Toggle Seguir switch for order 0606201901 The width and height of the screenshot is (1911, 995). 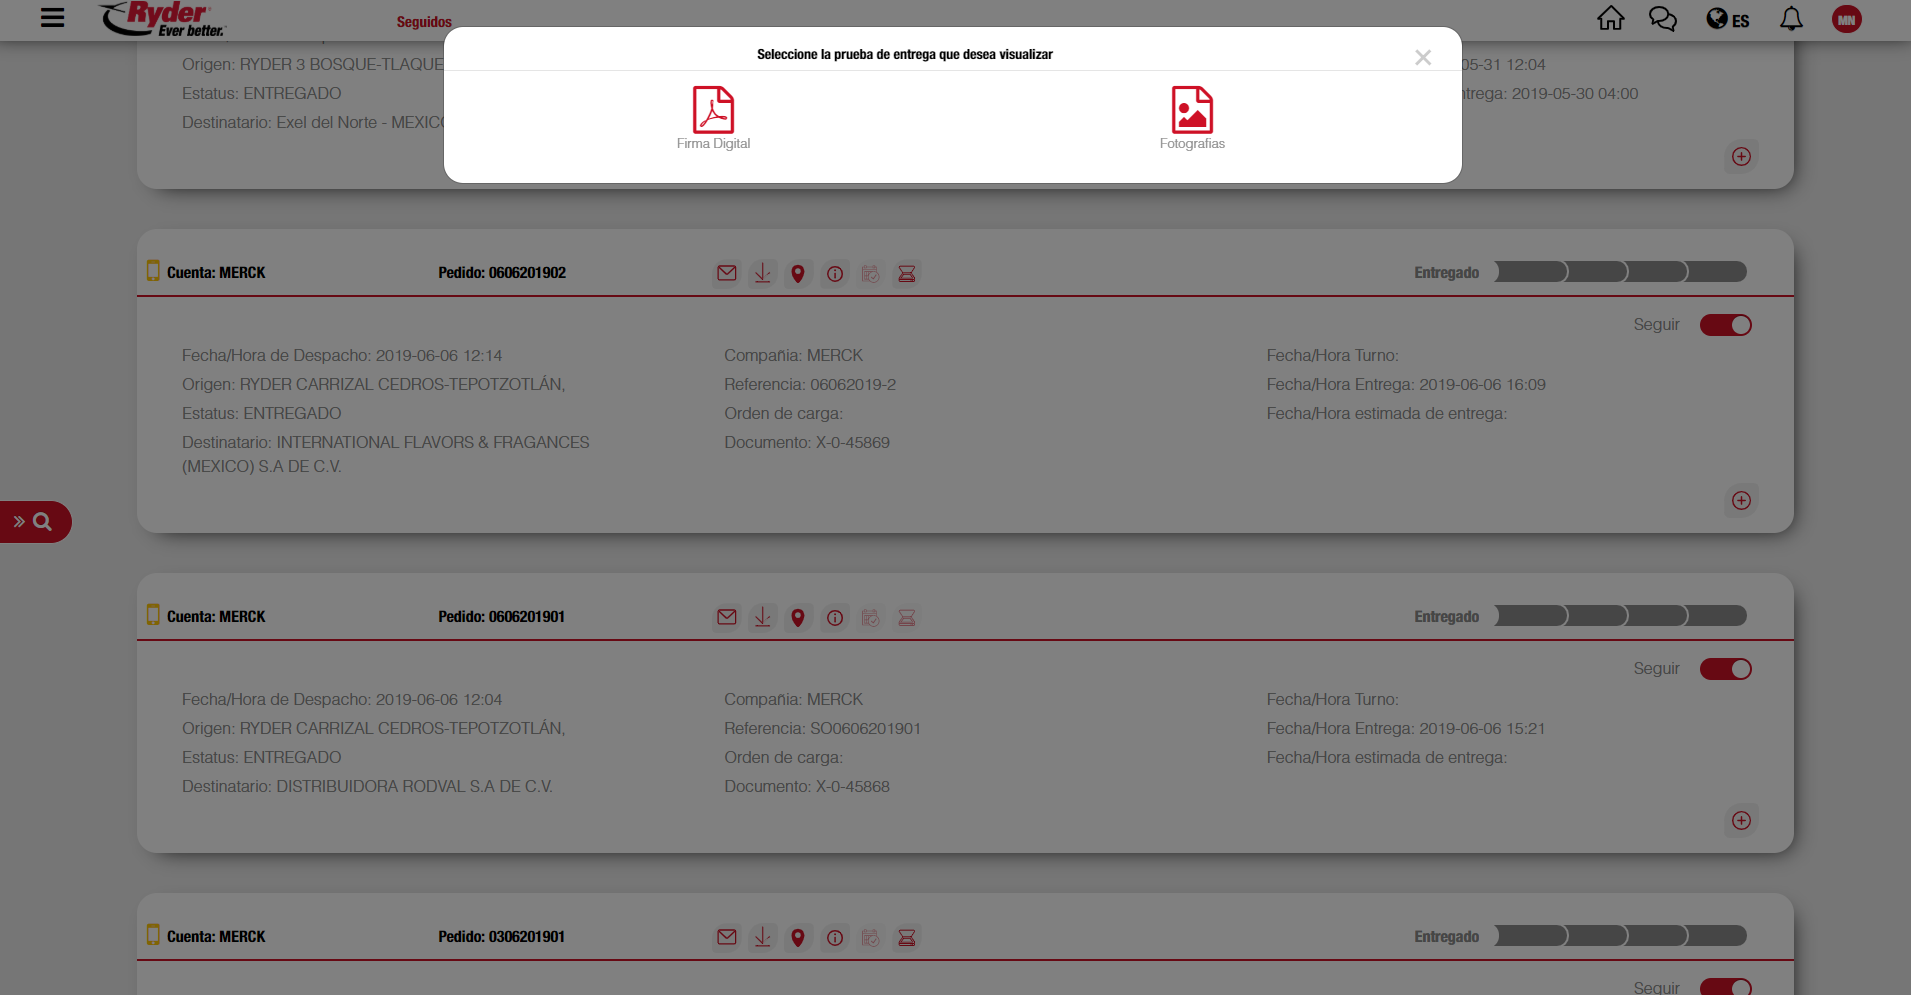click(x=1725, y=669)
